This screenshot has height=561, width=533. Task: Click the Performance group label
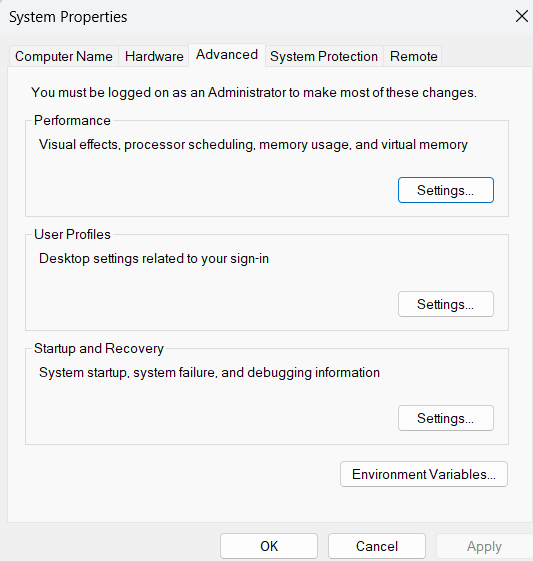pyautogui.click(x=72, y=120)
